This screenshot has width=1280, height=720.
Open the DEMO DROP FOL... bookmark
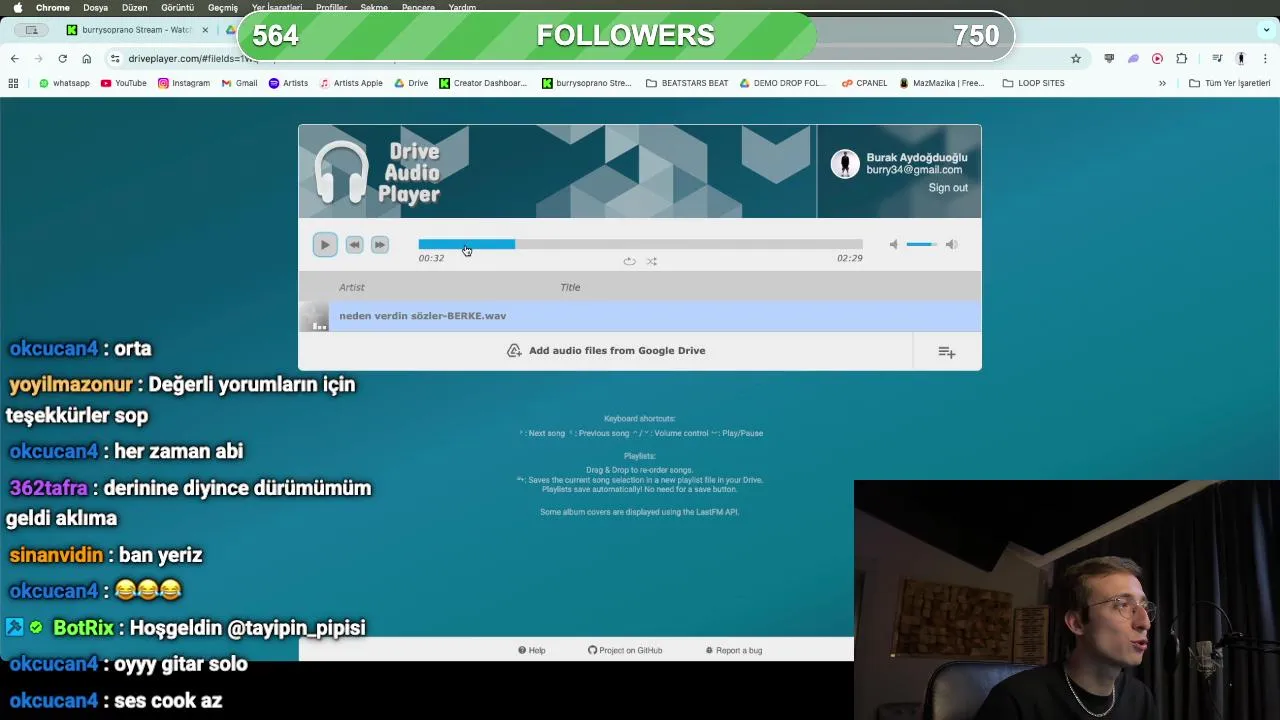click(x=783, y=83)
